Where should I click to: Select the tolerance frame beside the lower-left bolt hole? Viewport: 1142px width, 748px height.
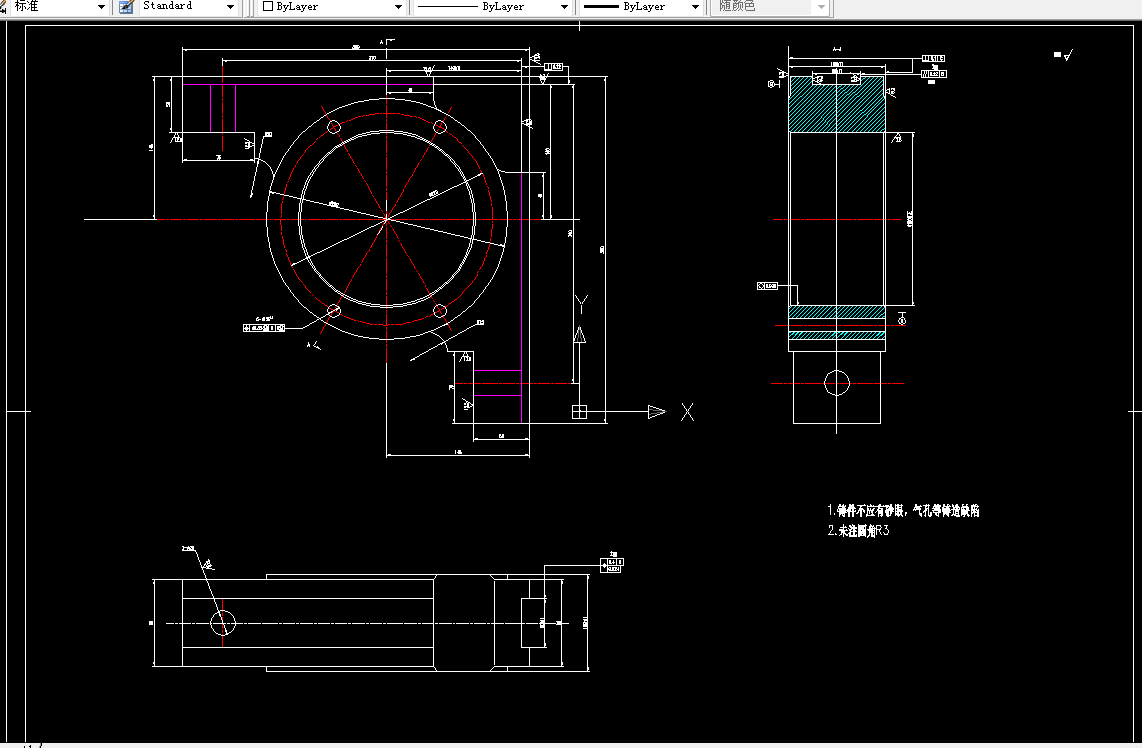point(264,328)
